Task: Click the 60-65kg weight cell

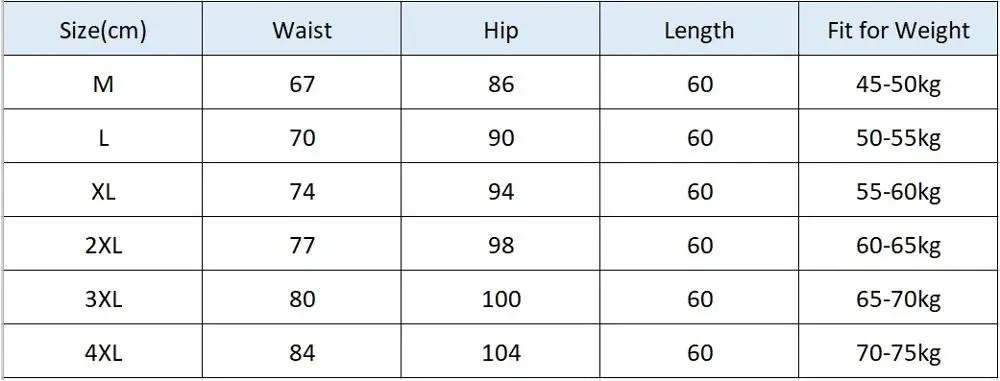Action: pos(898,244)
